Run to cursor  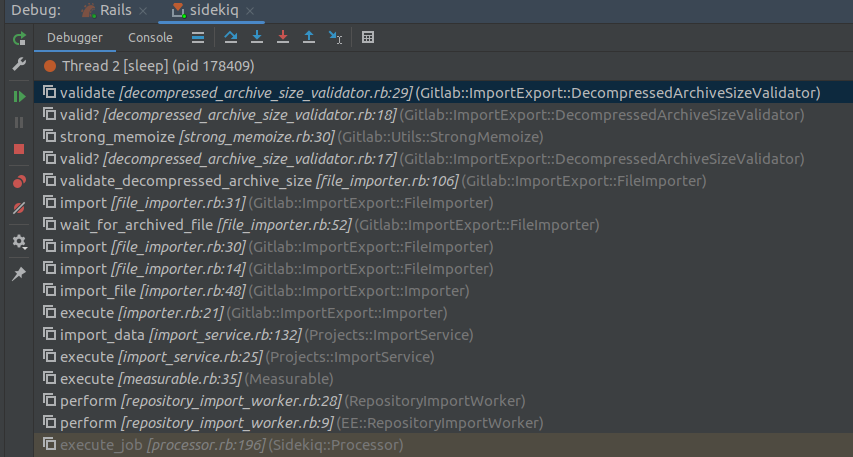[335, 37]
